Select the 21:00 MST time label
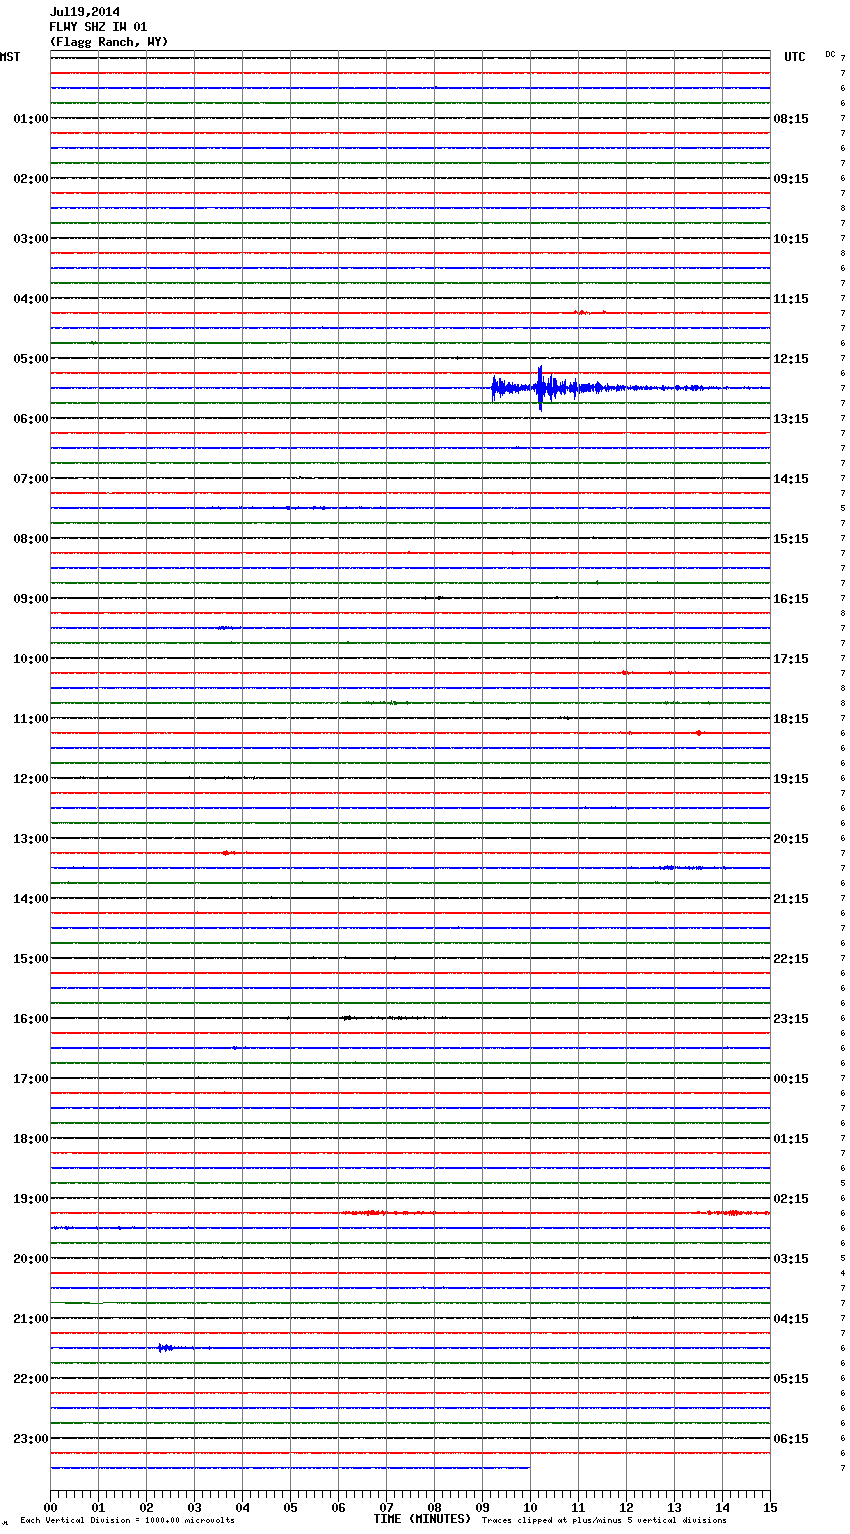Image resolution: width=850 pixels, height=1534 pixels. click(31, 1319)
